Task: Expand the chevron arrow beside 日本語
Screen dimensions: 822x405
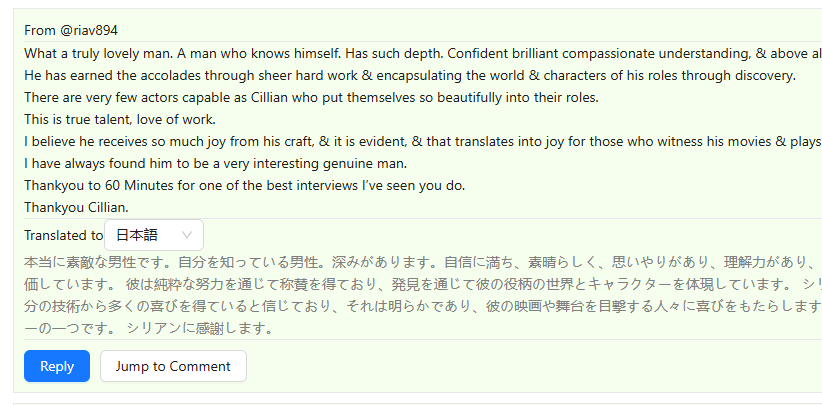Action: [187, 235]
